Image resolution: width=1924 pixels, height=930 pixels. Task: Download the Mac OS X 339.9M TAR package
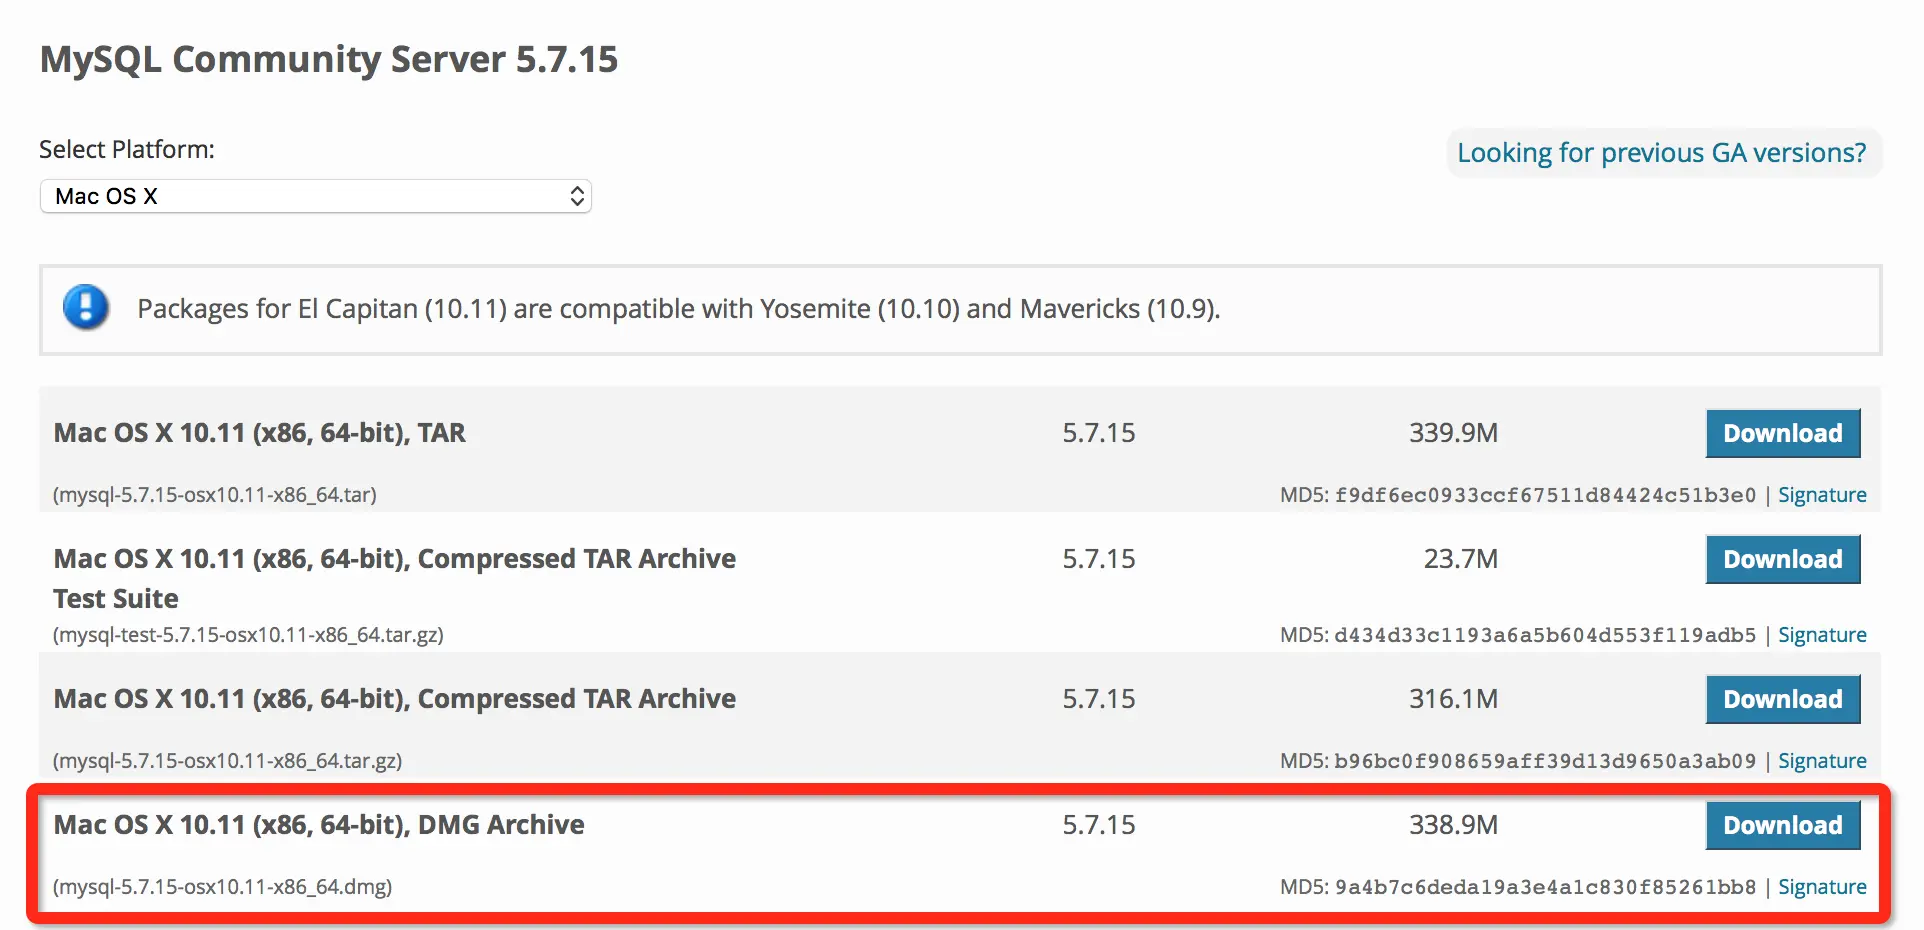coord(1782,433)
